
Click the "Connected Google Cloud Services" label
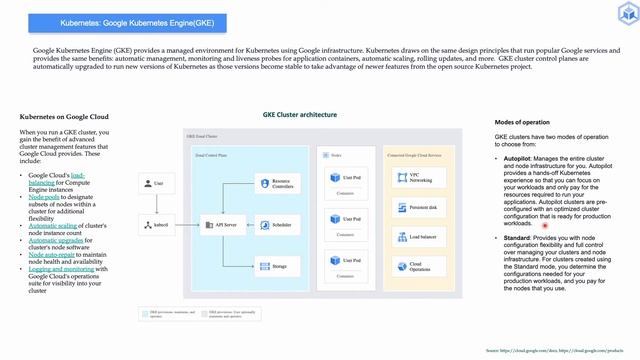click(414, 156)
